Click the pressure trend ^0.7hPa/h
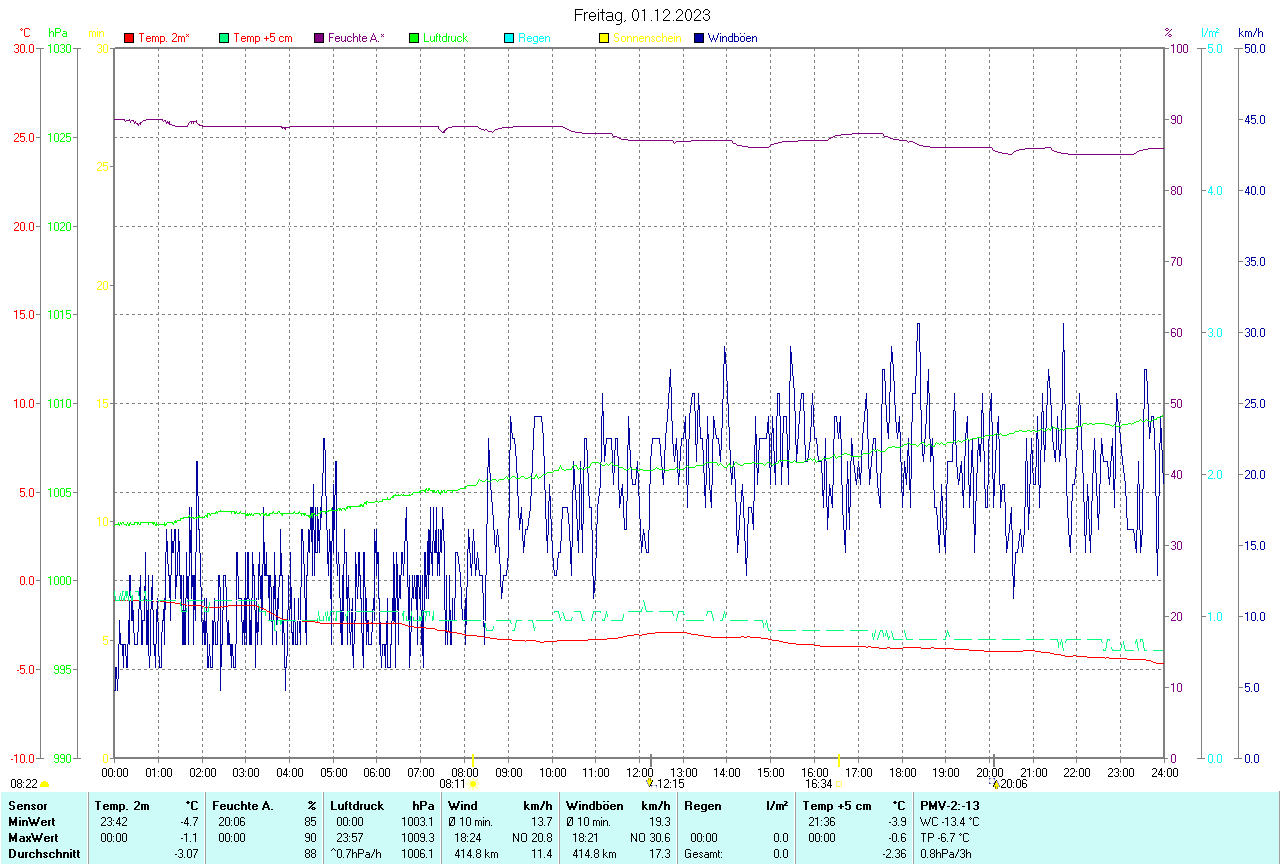Screen dimensions: 1280x864 coord(357,854)
